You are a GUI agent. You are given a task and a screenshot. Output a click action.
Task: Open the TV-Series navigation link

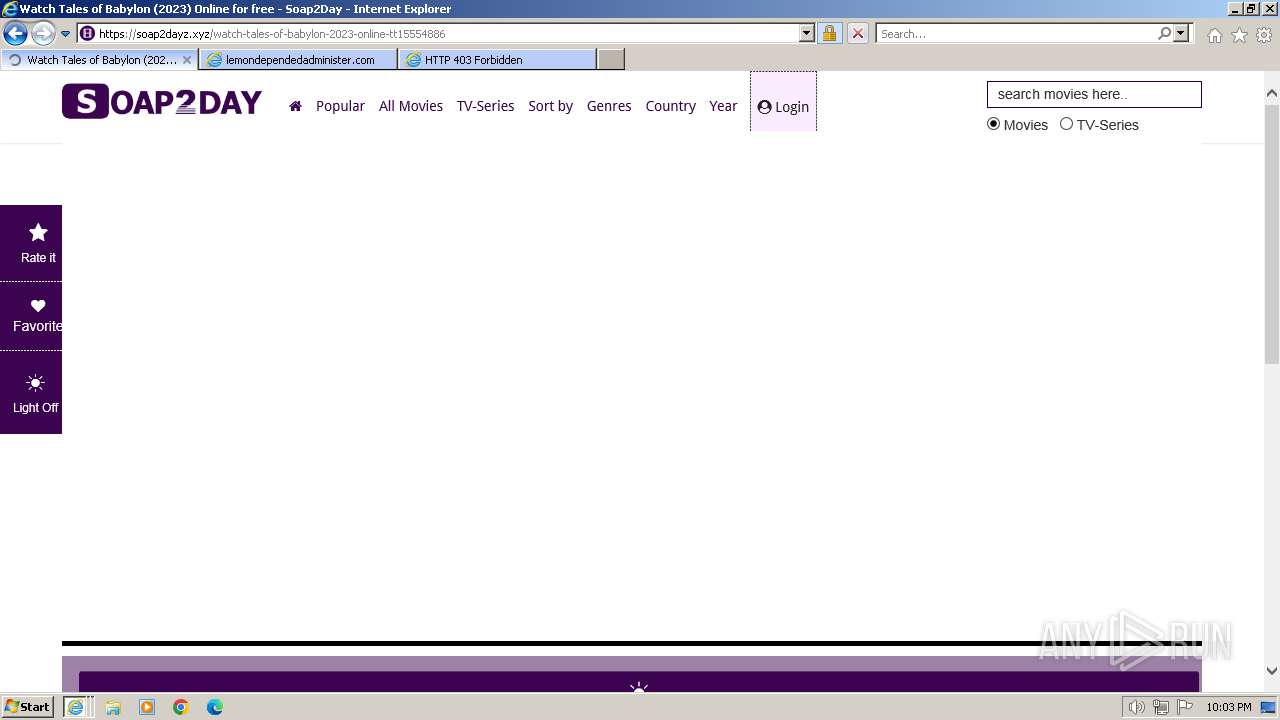pyautogui.click(x=485, y=106)
